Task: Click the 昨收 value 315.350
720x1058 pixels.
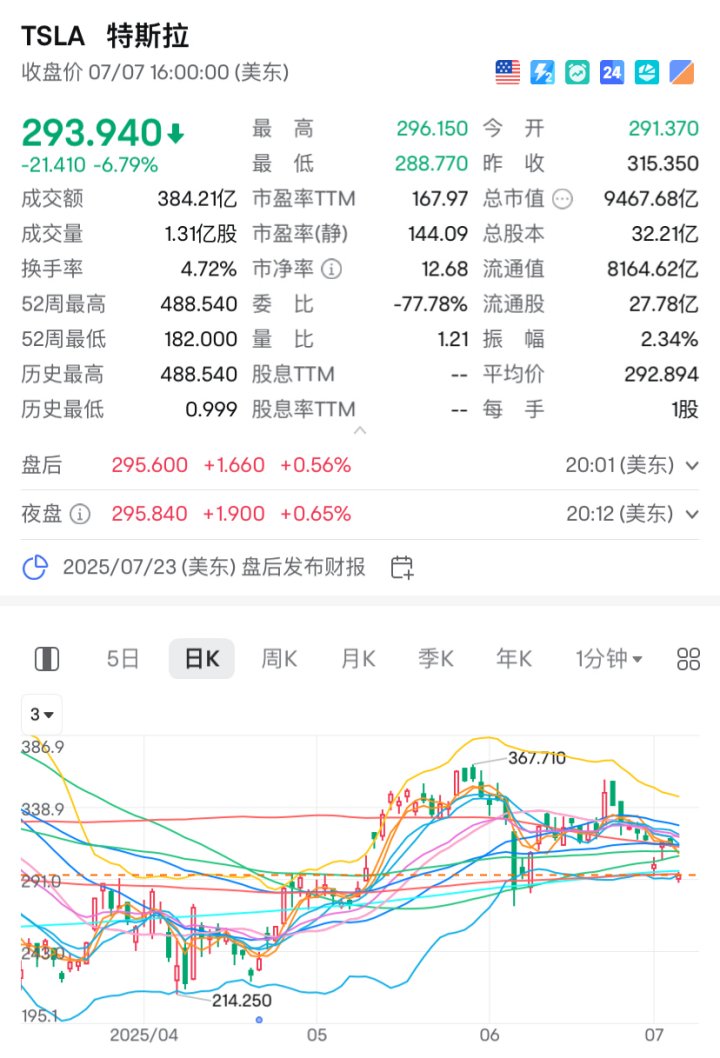Action: pos(663,163)
